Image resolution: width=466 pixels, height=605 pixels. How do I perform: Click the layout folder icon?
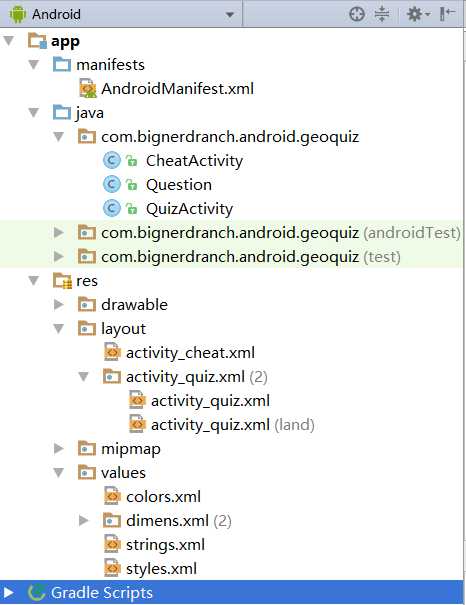pyautogui.click(x=87, y=328)
